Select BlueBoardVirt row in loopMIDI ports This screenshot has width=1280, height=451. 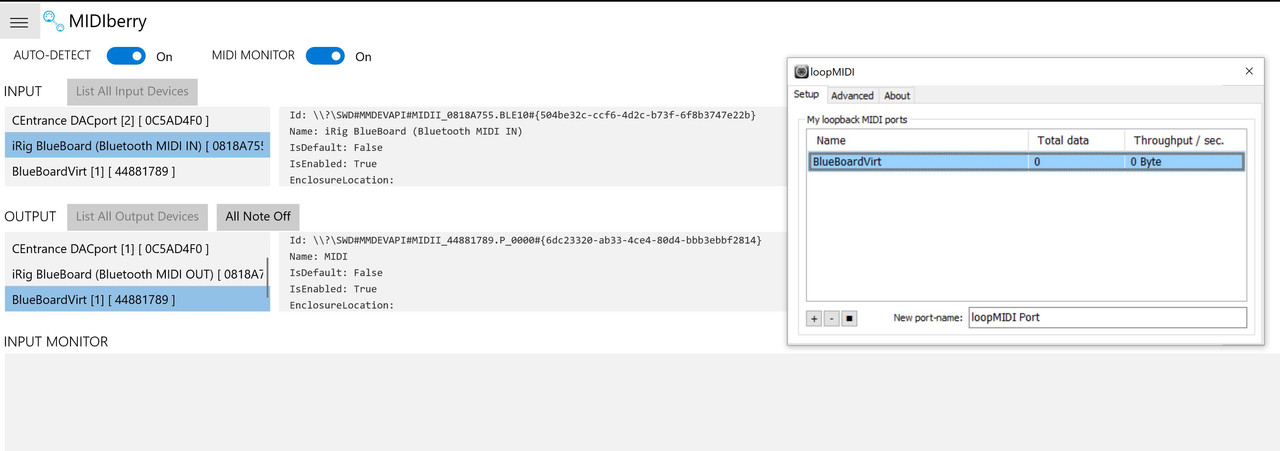tap(1026, 161)
